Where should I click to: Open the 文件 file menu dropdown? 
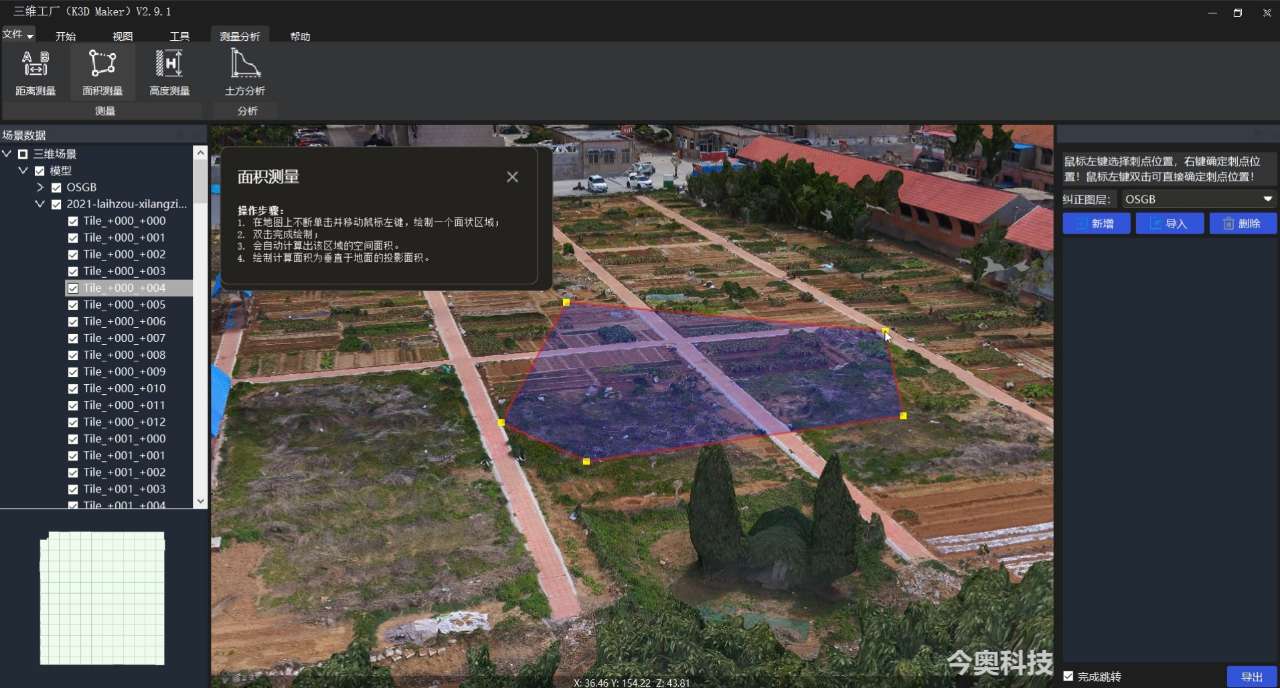click(x=18, y=34)
